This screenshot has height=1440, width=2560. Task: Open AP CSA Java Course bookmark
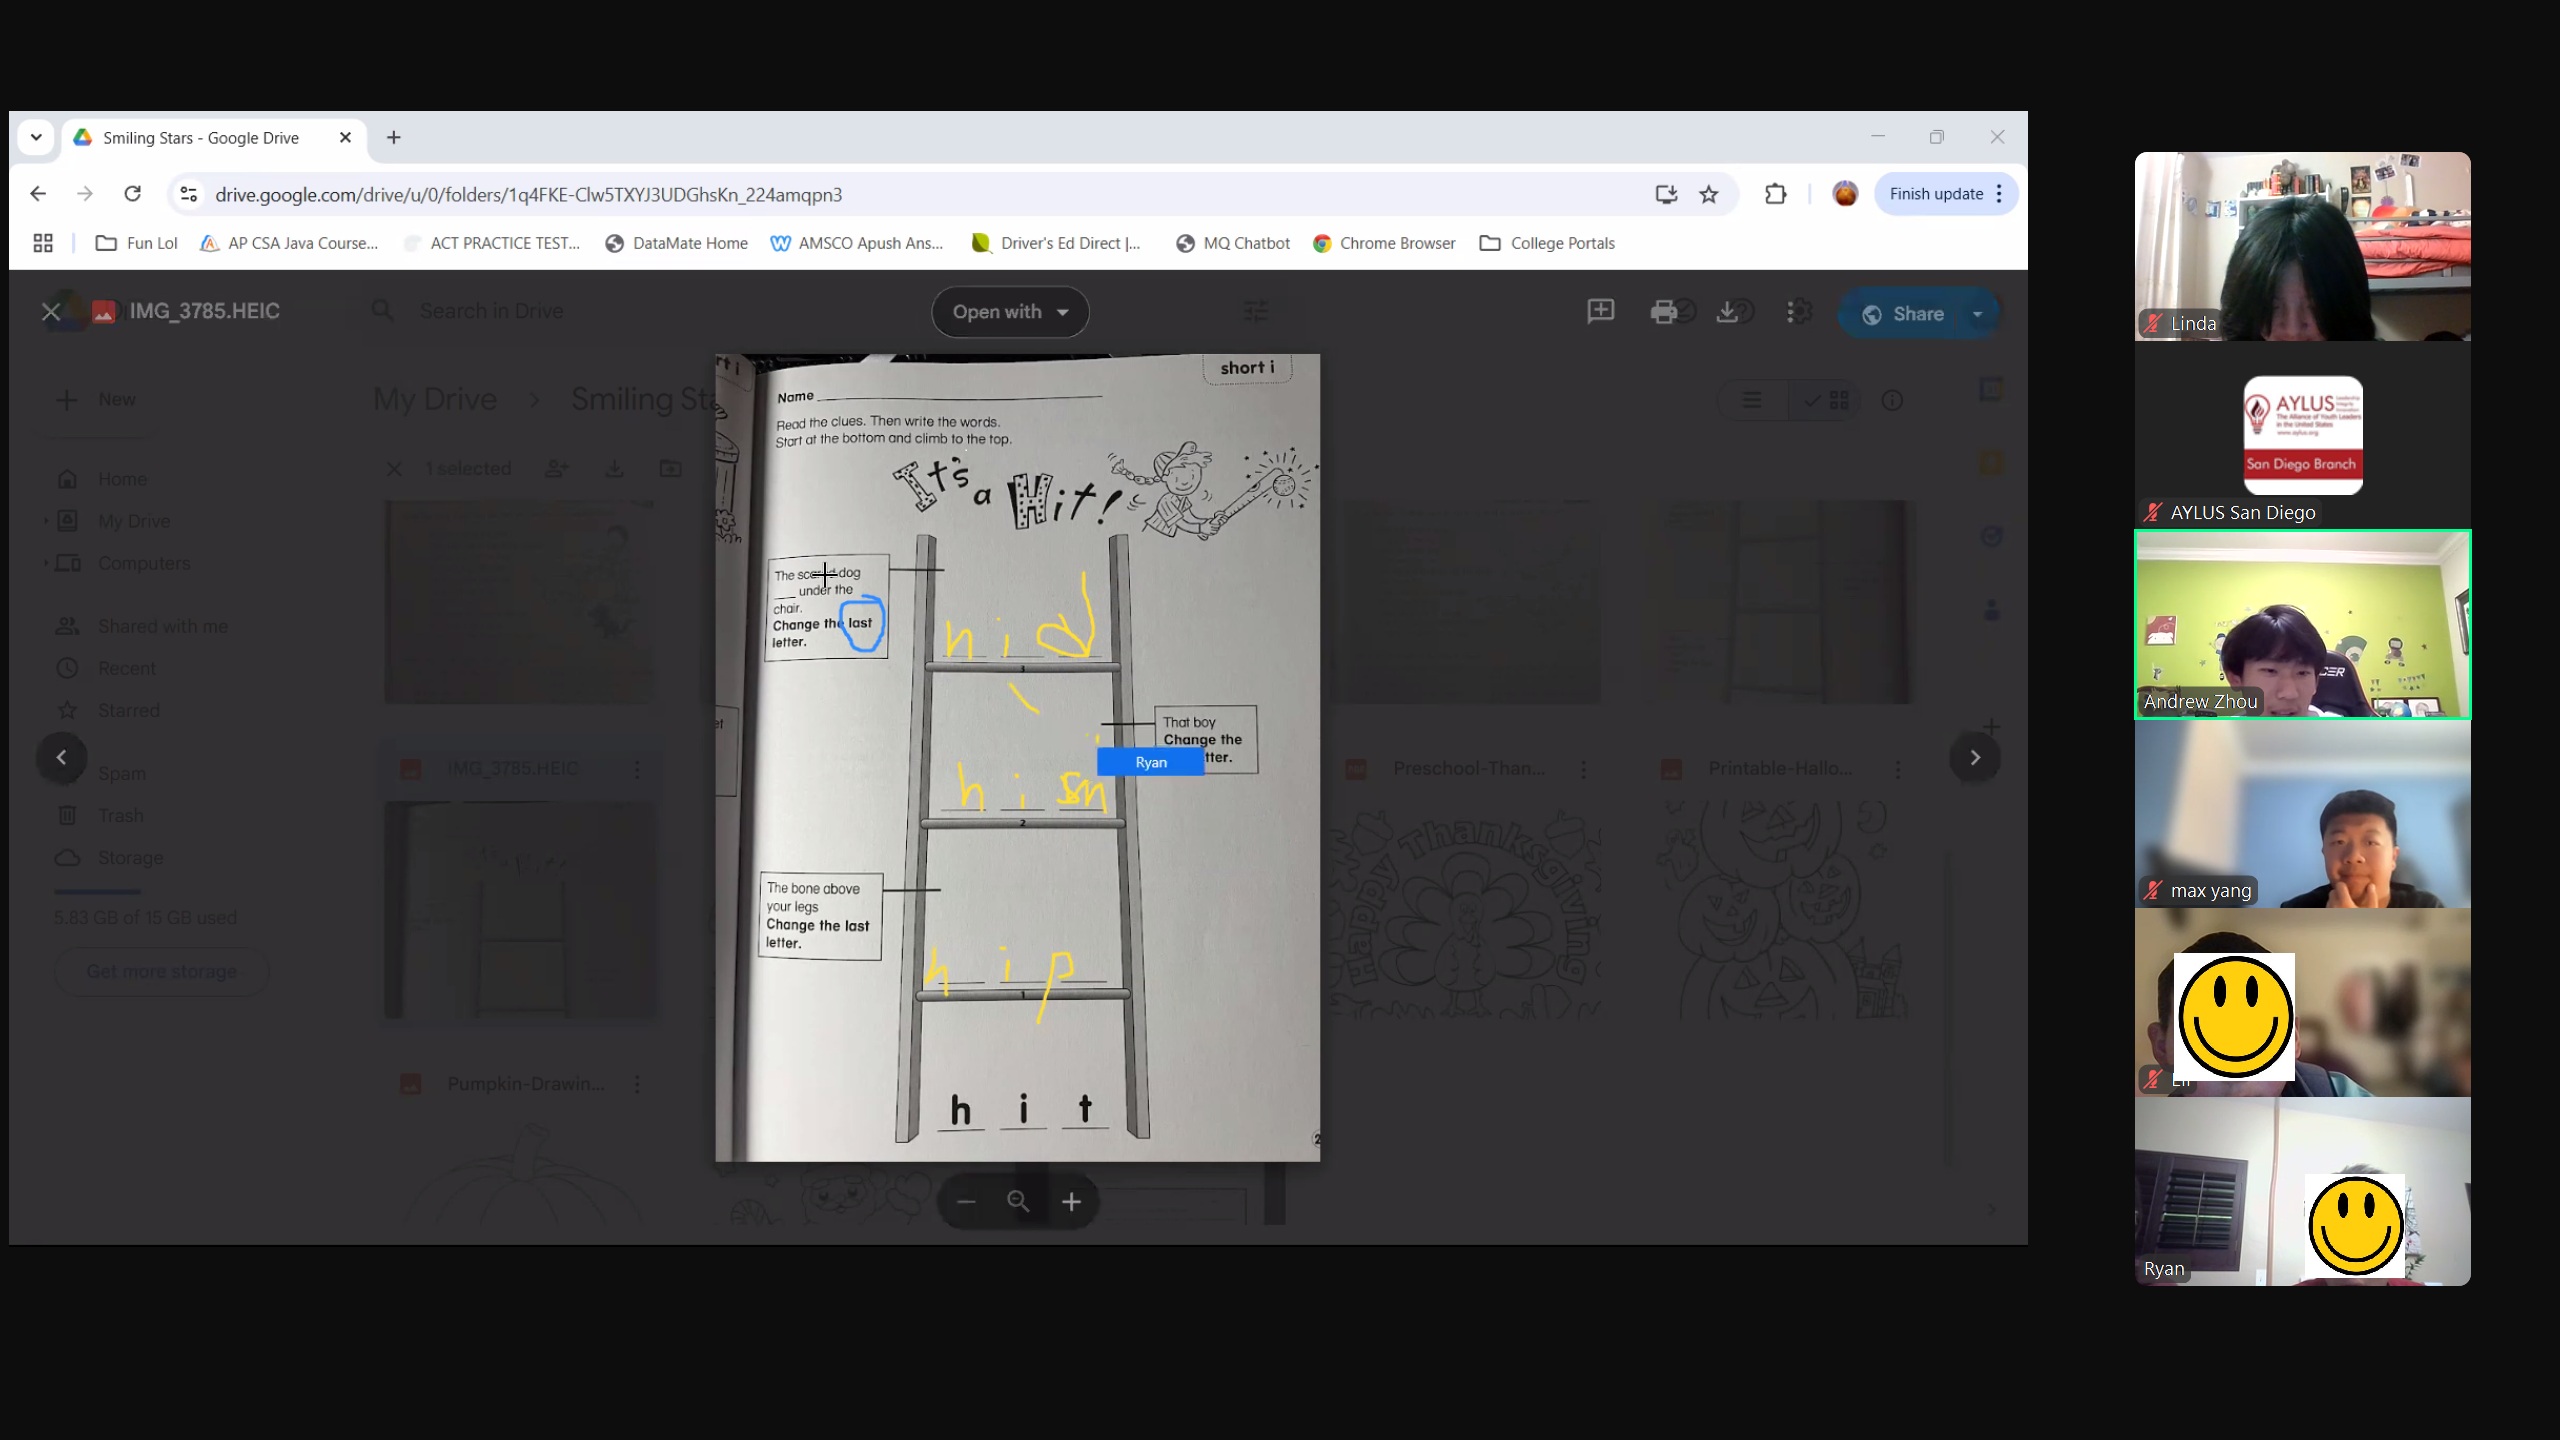coord(290,243)
